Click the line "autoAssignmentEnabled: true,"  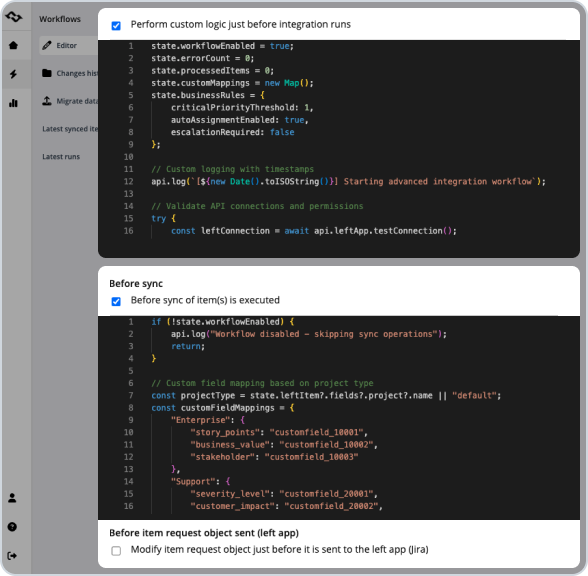240,120
